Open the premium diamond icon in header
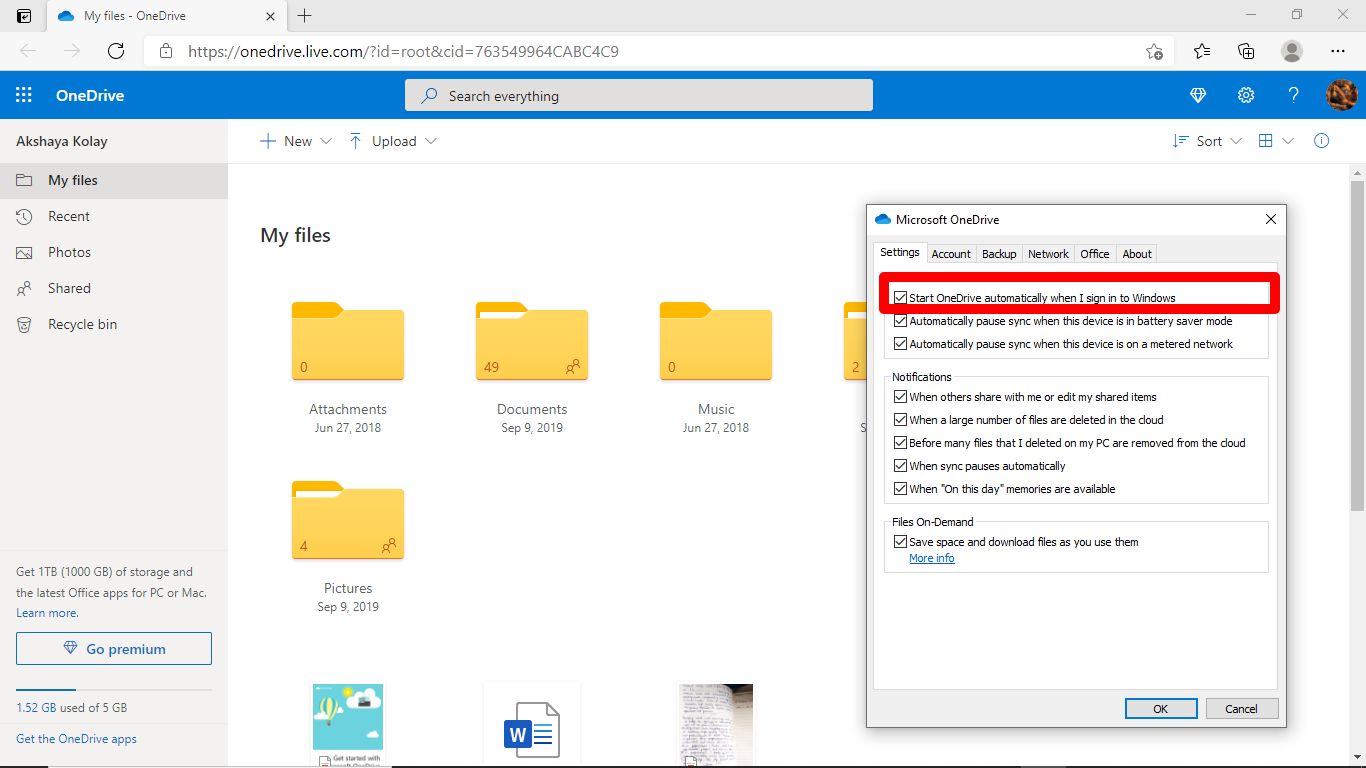The image size is (1366, 768). (1198, 96)
